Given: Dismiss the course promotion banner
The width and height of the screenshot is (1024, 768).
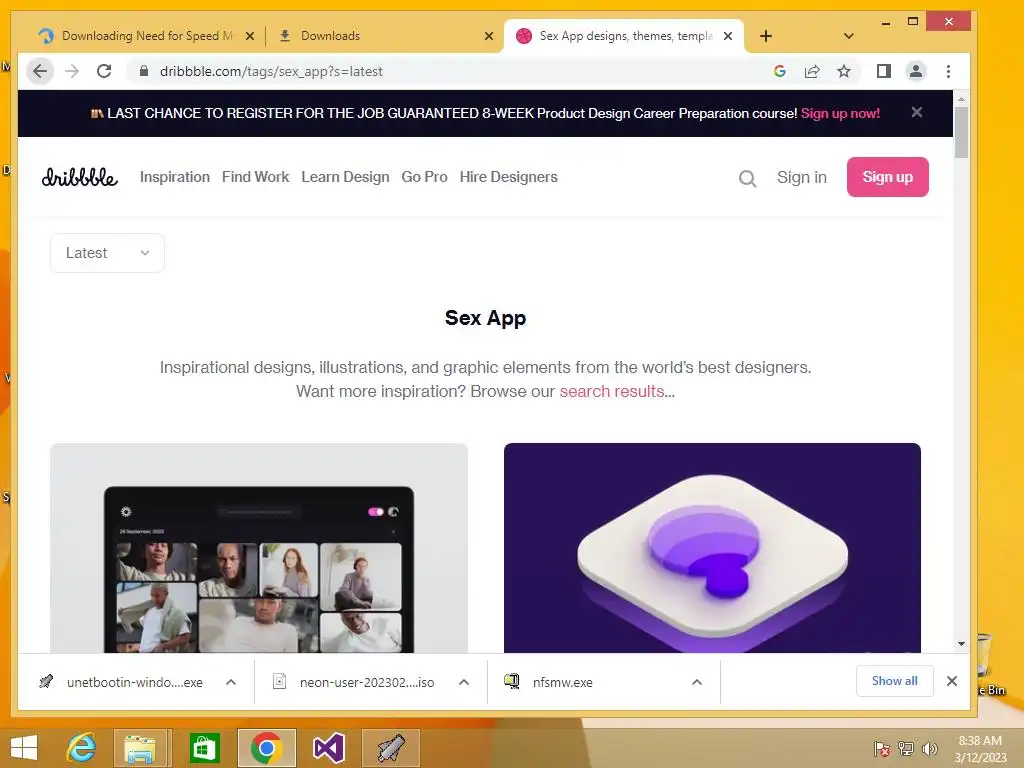Looking at the screenshot, I should pyautogui.click(x=917, y=112).
